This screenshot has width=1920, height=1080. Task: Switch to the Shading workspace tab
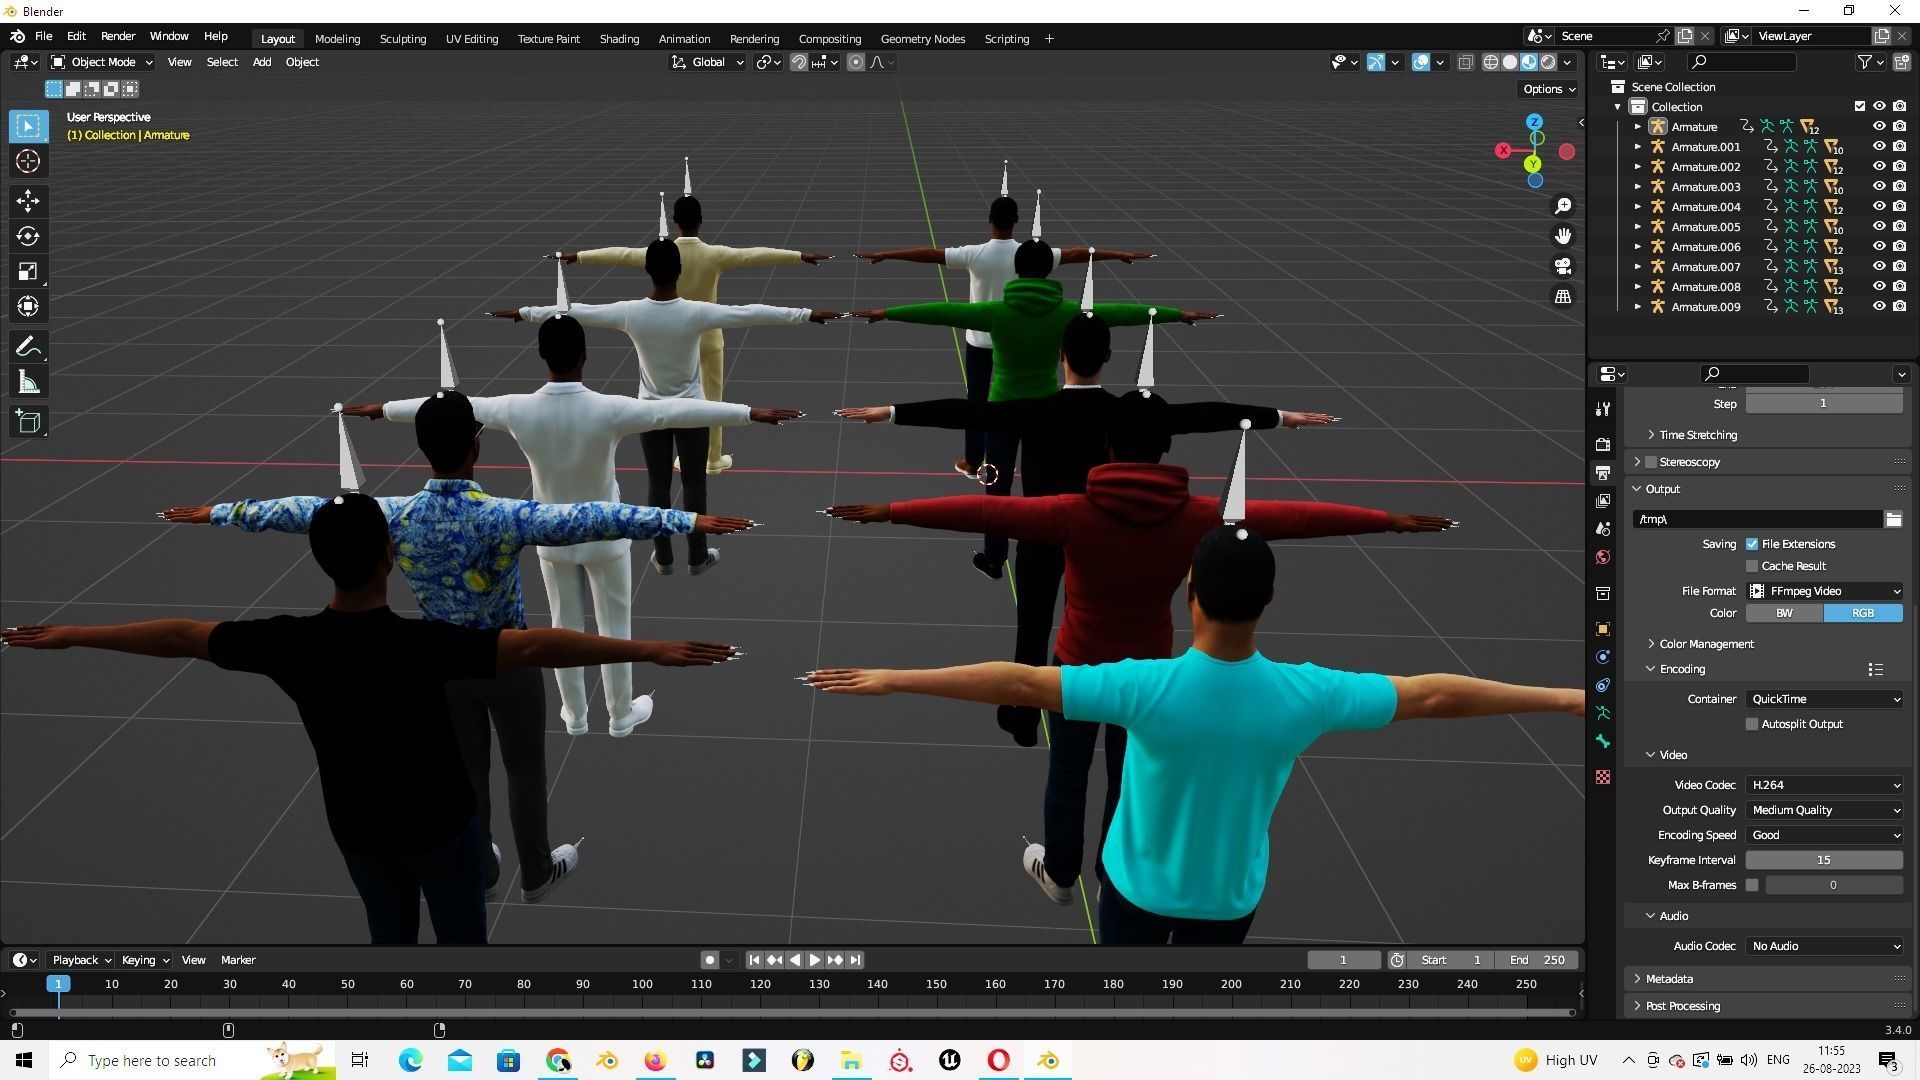[619, 39]
